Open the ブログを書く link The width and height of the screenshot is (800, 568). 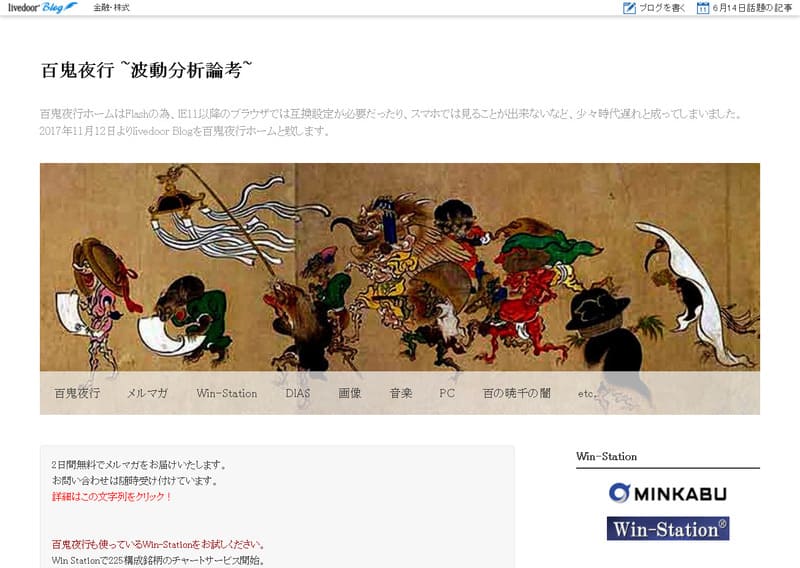tap(662, 8)
